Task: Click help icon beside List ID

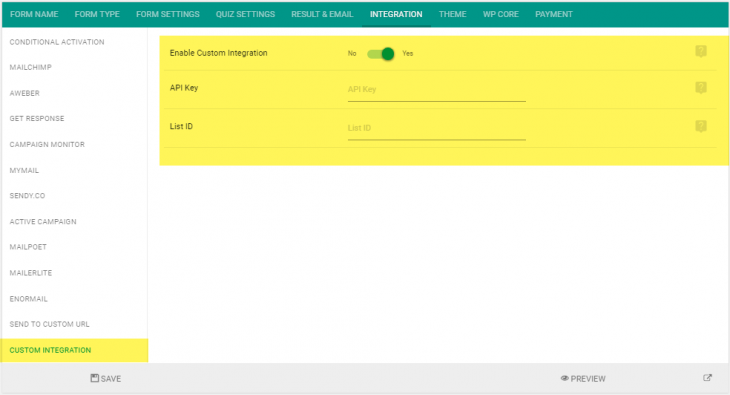Action: [x=701, y=126]
